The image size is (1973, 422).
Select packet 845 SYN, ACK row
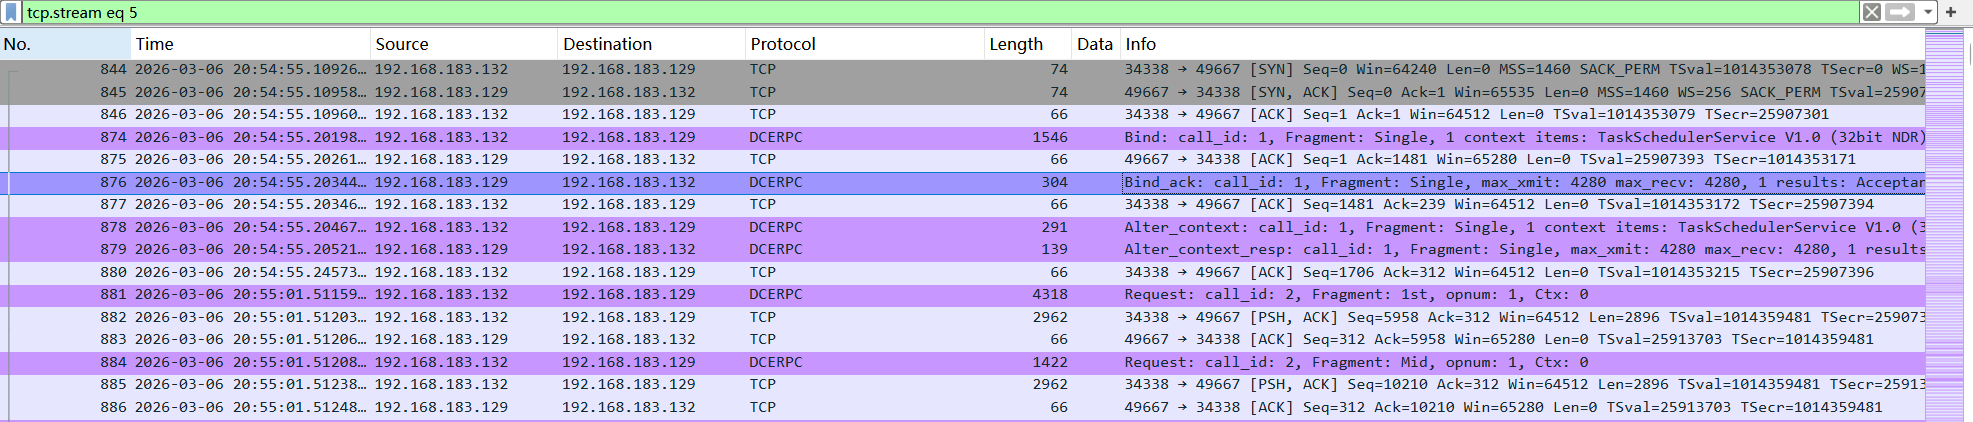tap(962, 92)
